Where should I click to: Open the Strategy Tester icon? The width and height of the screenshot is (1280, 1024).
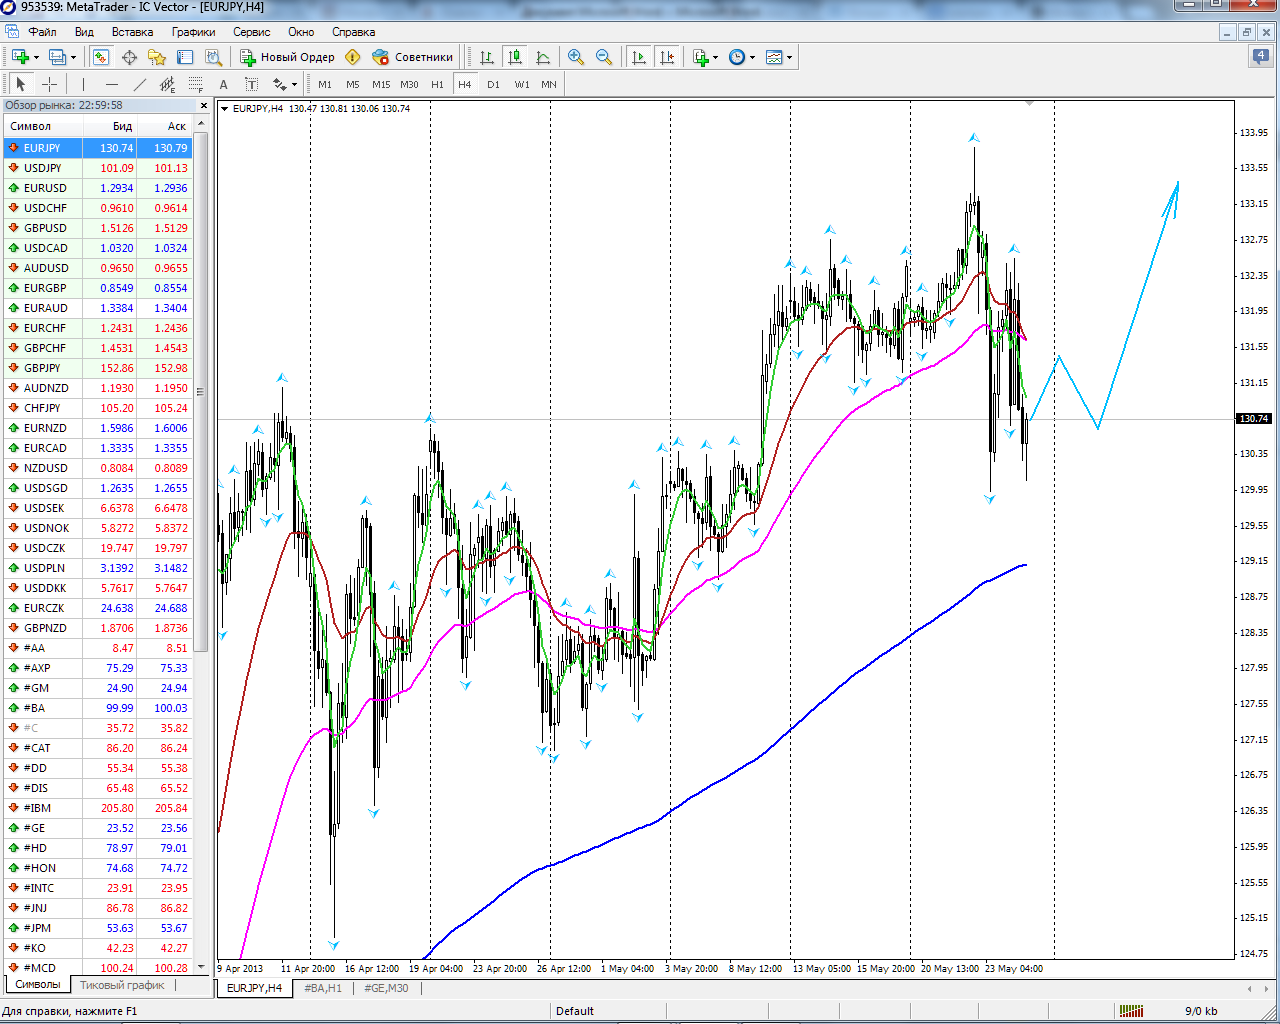213,57
